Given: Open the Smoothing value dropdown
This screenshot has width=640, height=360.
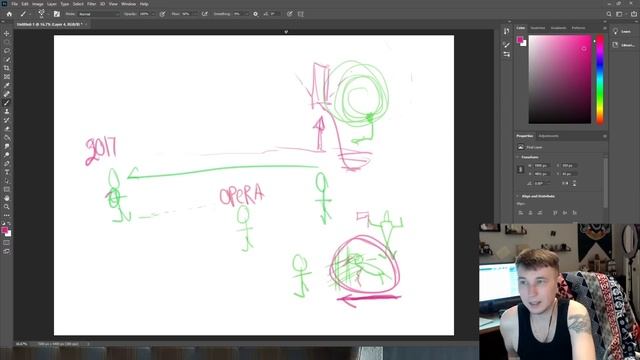Looking at the screenshot, I should (x=246, y=14).
